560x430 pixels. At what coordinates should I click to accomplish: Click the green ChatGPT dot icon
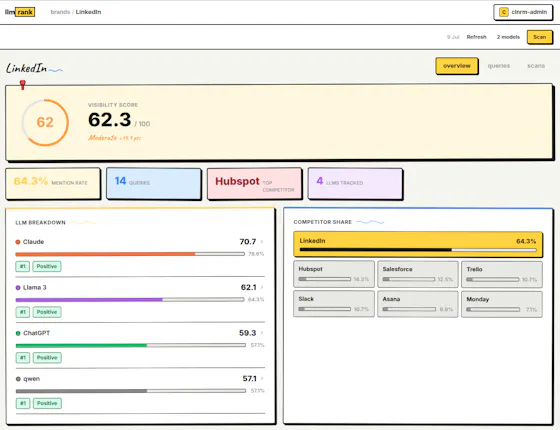(18, 333)
